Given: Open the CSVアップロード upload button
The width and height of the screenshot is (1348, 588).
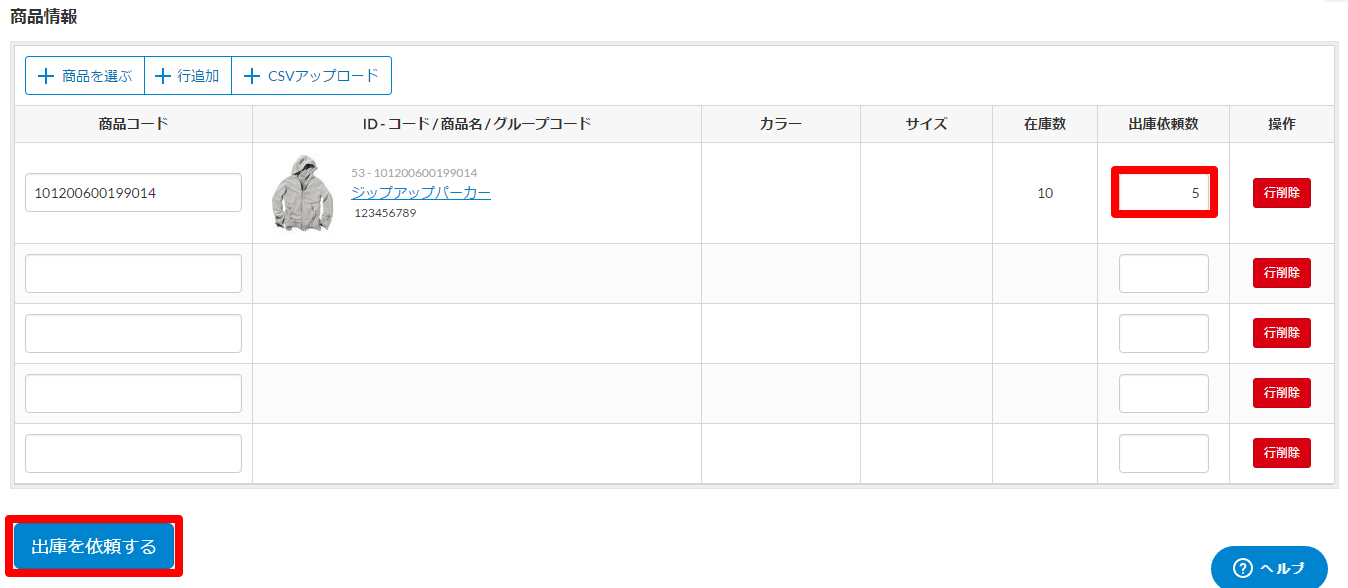Looking at the screenshot, I should [311, 76].
